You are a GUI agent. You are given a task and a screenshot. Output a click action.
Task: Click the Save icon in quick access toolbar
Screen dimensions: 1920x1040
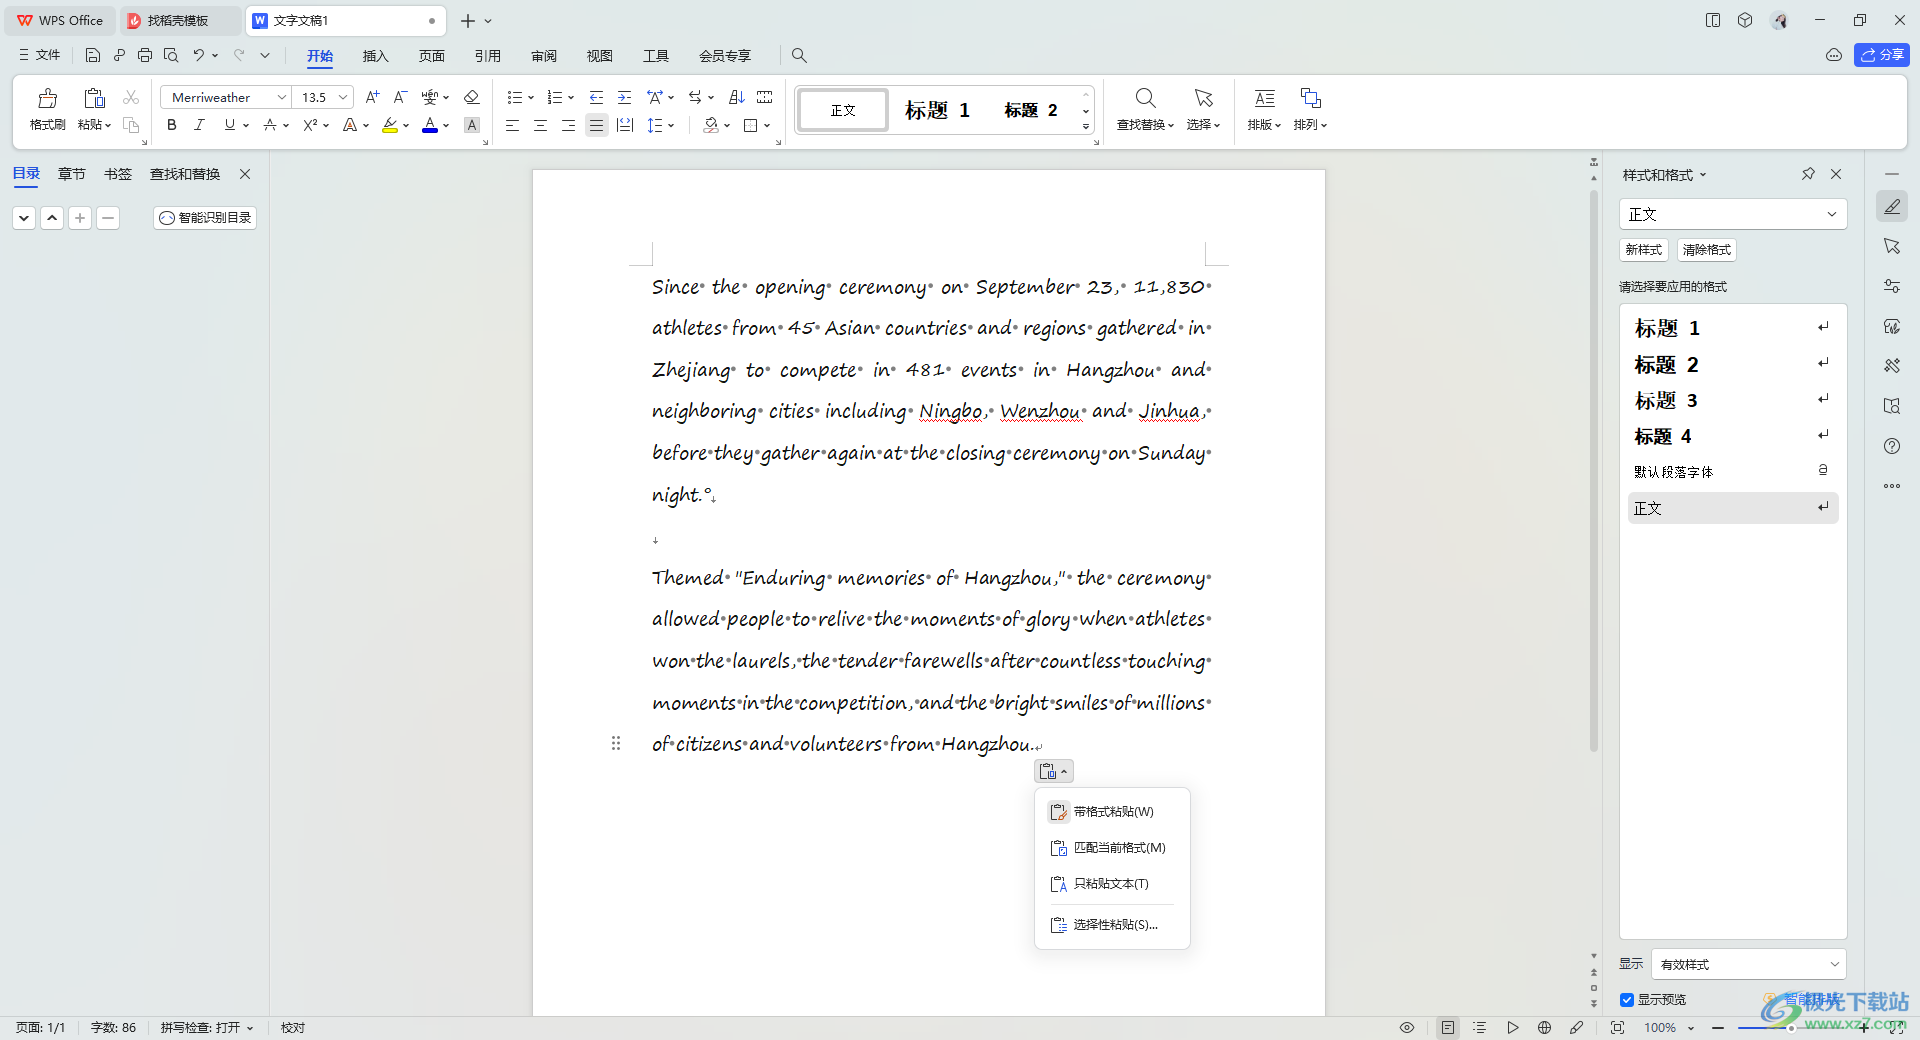pyautogui.click(x=93, y=55)
